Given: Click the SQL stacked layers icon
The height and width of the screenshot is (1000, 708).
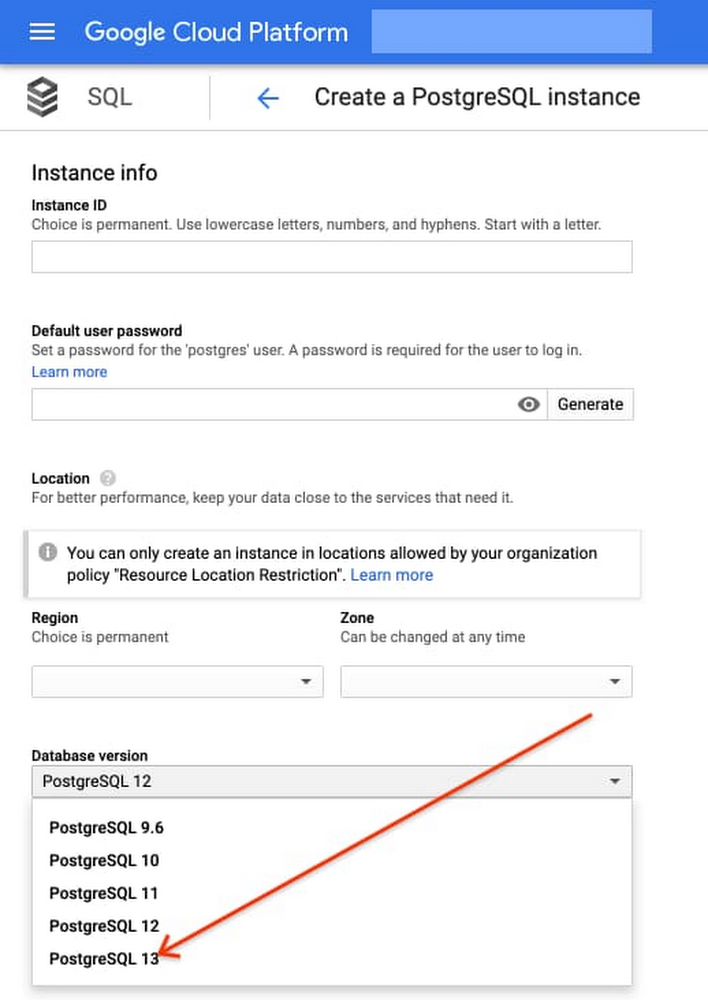Looking at the screenshot, I should point(43,97).
